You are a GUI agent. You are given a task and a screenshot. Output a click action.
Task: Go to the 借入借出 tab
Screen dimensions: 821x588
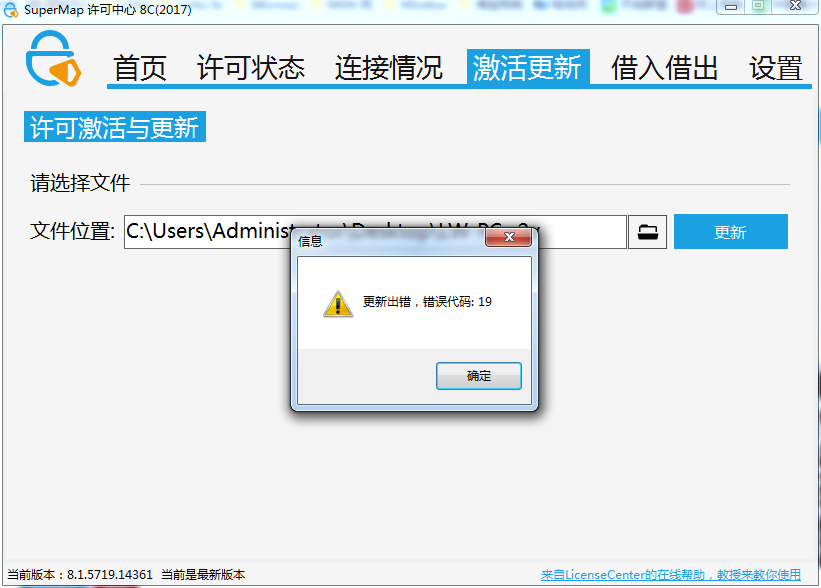(x=664, y=68)
